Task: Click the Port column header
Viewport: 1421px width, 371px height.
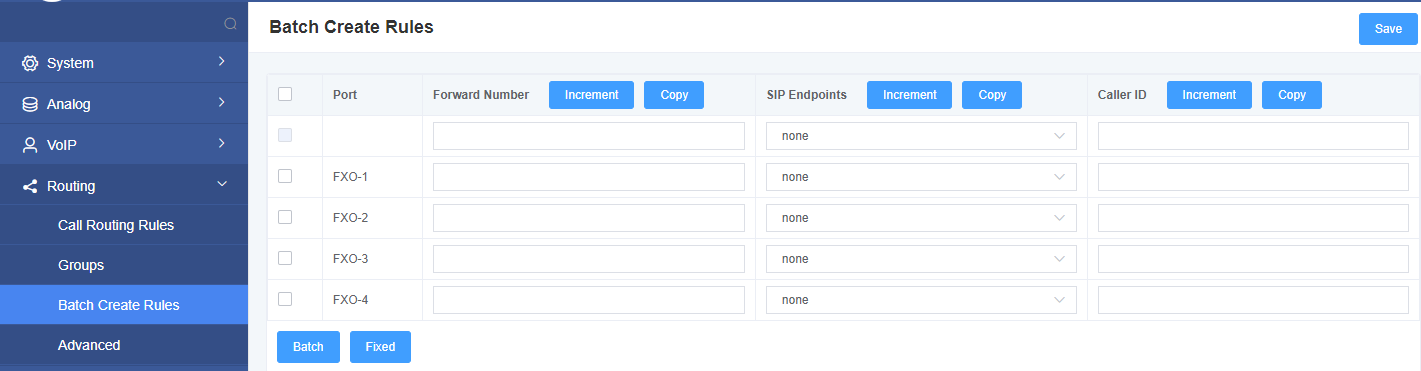Action: [345, 95]
